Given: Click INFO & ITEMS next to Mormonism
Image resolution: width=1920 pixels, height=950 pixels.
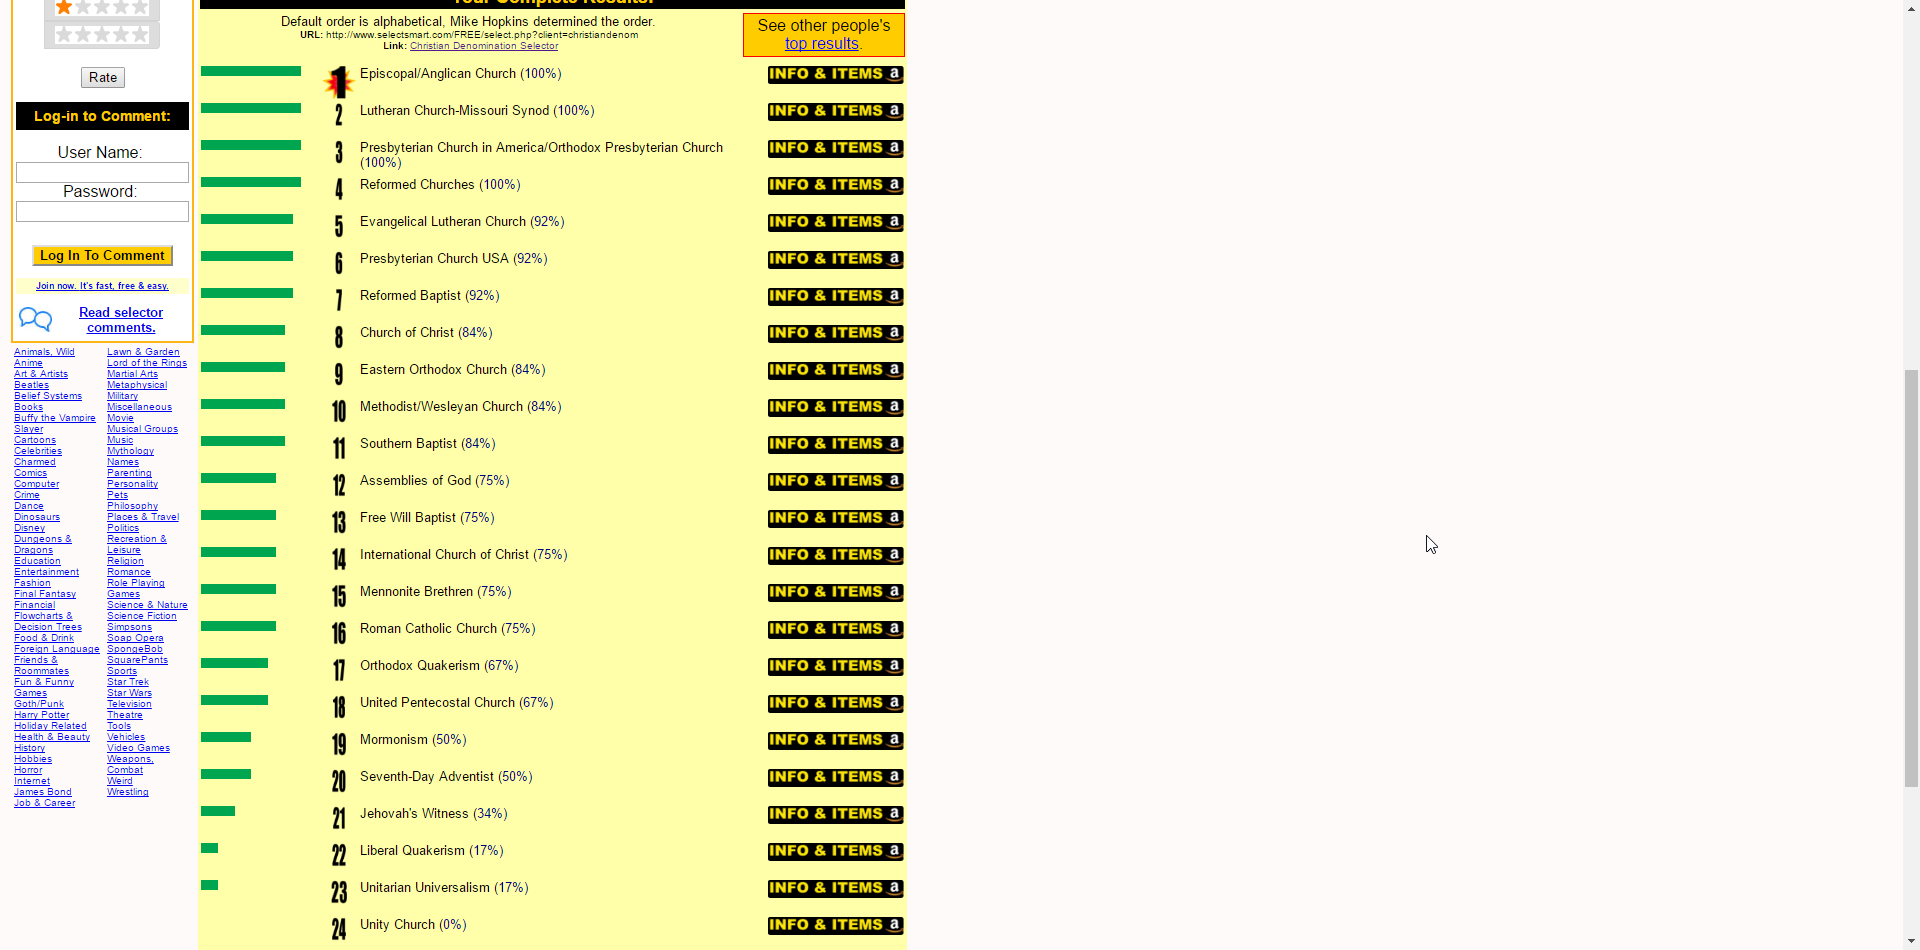Looking at the screenshot, I should pos(835,740).
